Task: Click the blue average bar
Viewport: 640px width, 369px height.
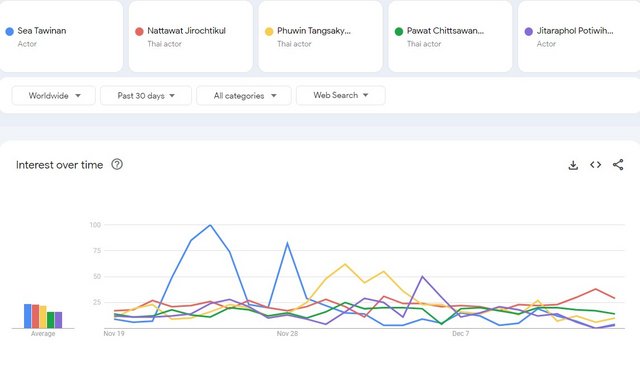Action: coord(28,316)
